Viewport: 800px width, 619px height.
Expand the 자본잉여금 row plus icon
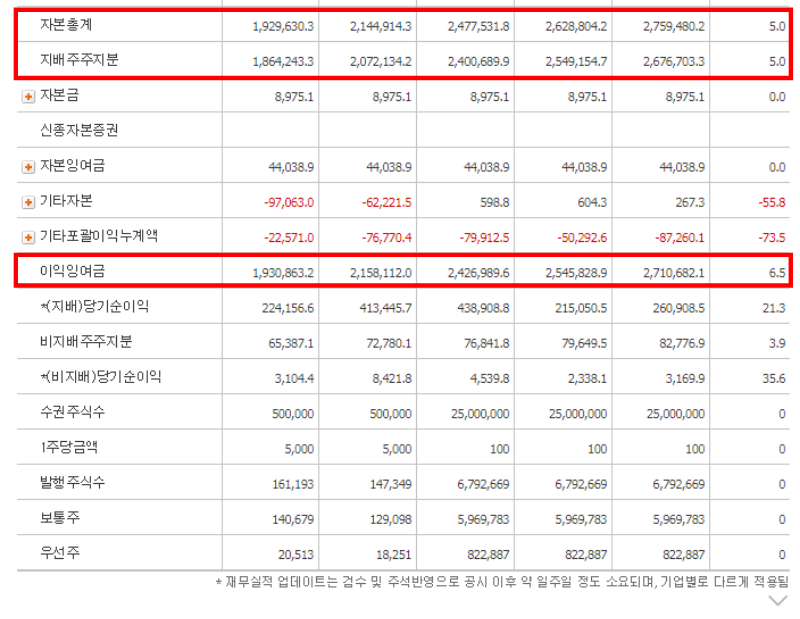tap(28, 167)
